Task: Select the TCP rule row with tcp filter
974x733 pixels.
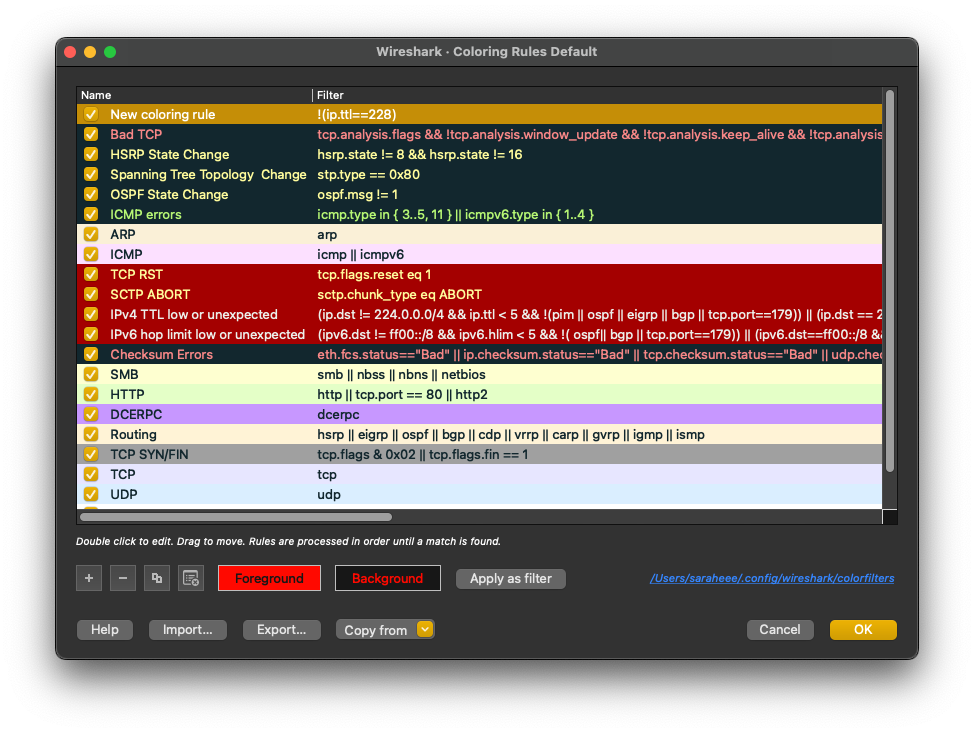Action: coord(479,475)
